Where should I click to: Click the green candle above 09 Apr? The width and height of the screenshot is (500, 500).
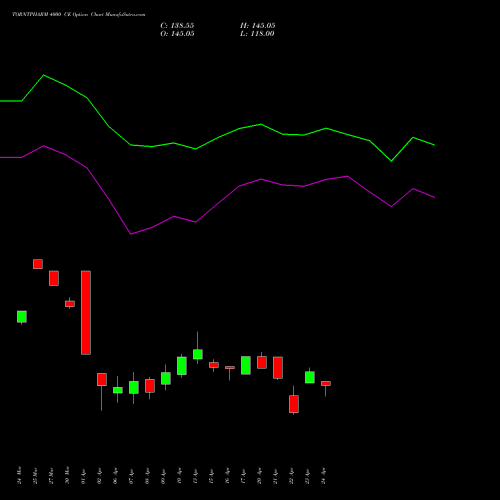tap(166, 378)
